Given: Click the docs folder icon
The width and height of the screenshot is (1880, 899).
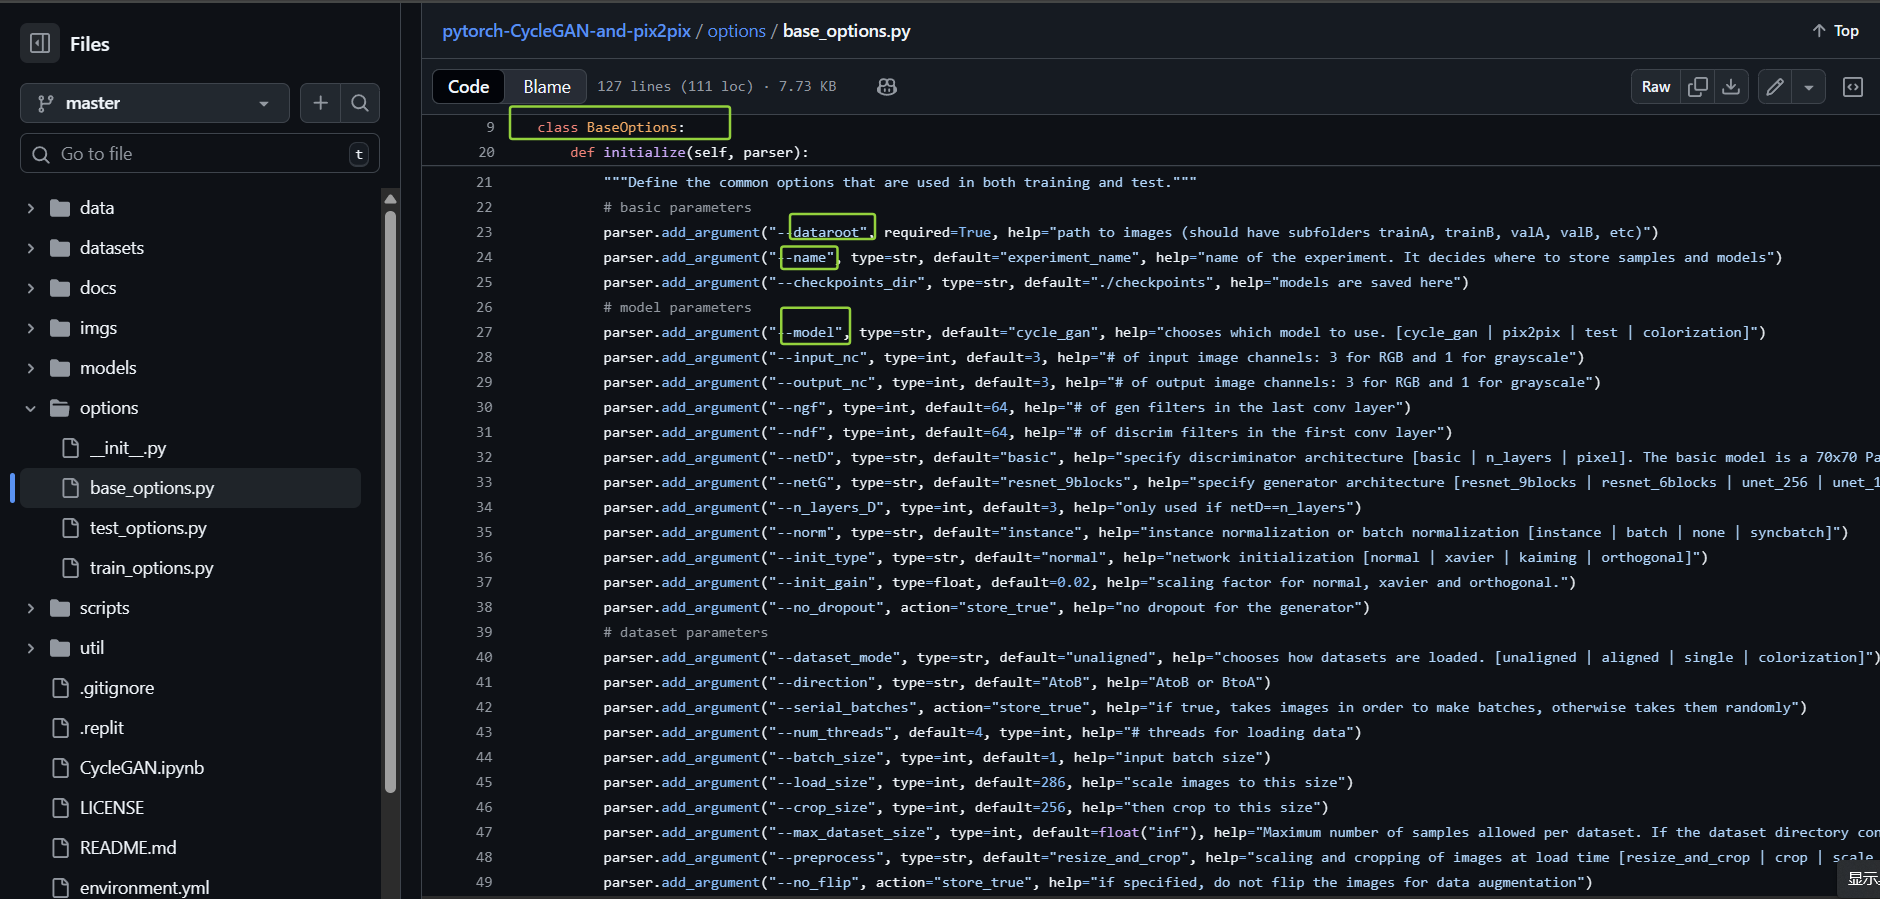Looking at the screenshot, I should tap(60, 288).
